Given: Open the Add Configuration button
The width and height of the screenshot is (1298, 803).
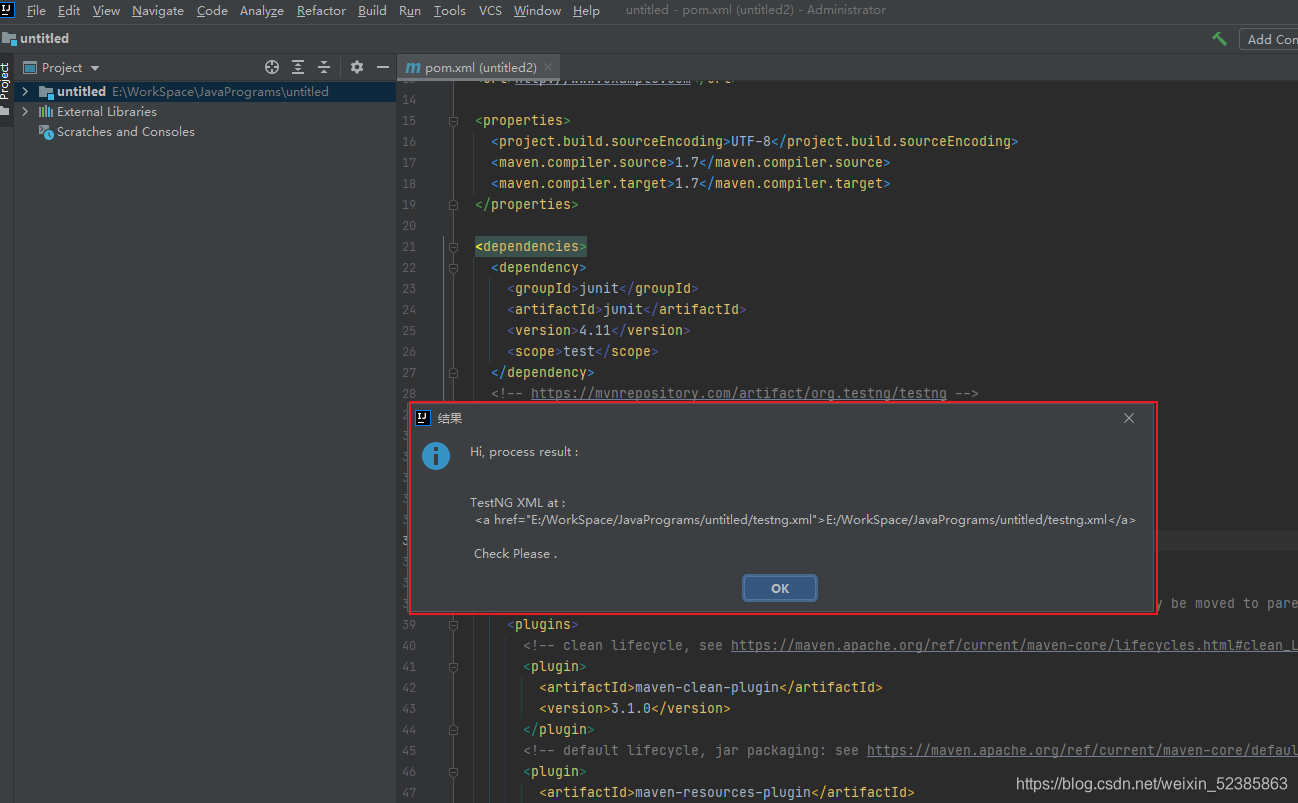Looking at the screenshot, I should [1268, 39].
